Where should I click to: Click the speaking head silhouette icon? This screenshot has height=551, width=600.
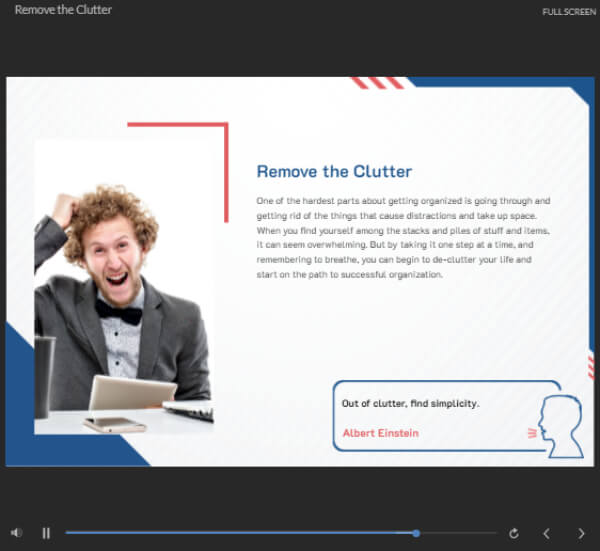tap(561, 426)
